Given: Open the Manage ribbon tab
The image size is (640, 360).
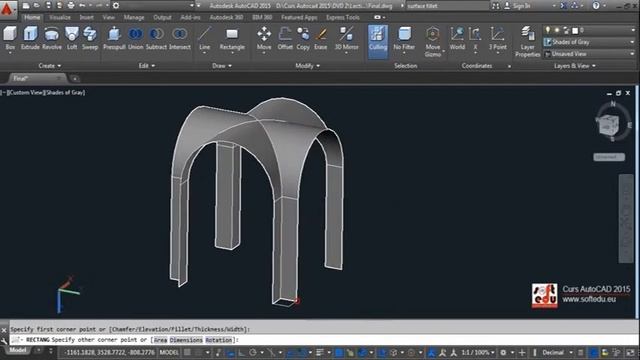Looking at the screenshot, I should coord(134,18).
